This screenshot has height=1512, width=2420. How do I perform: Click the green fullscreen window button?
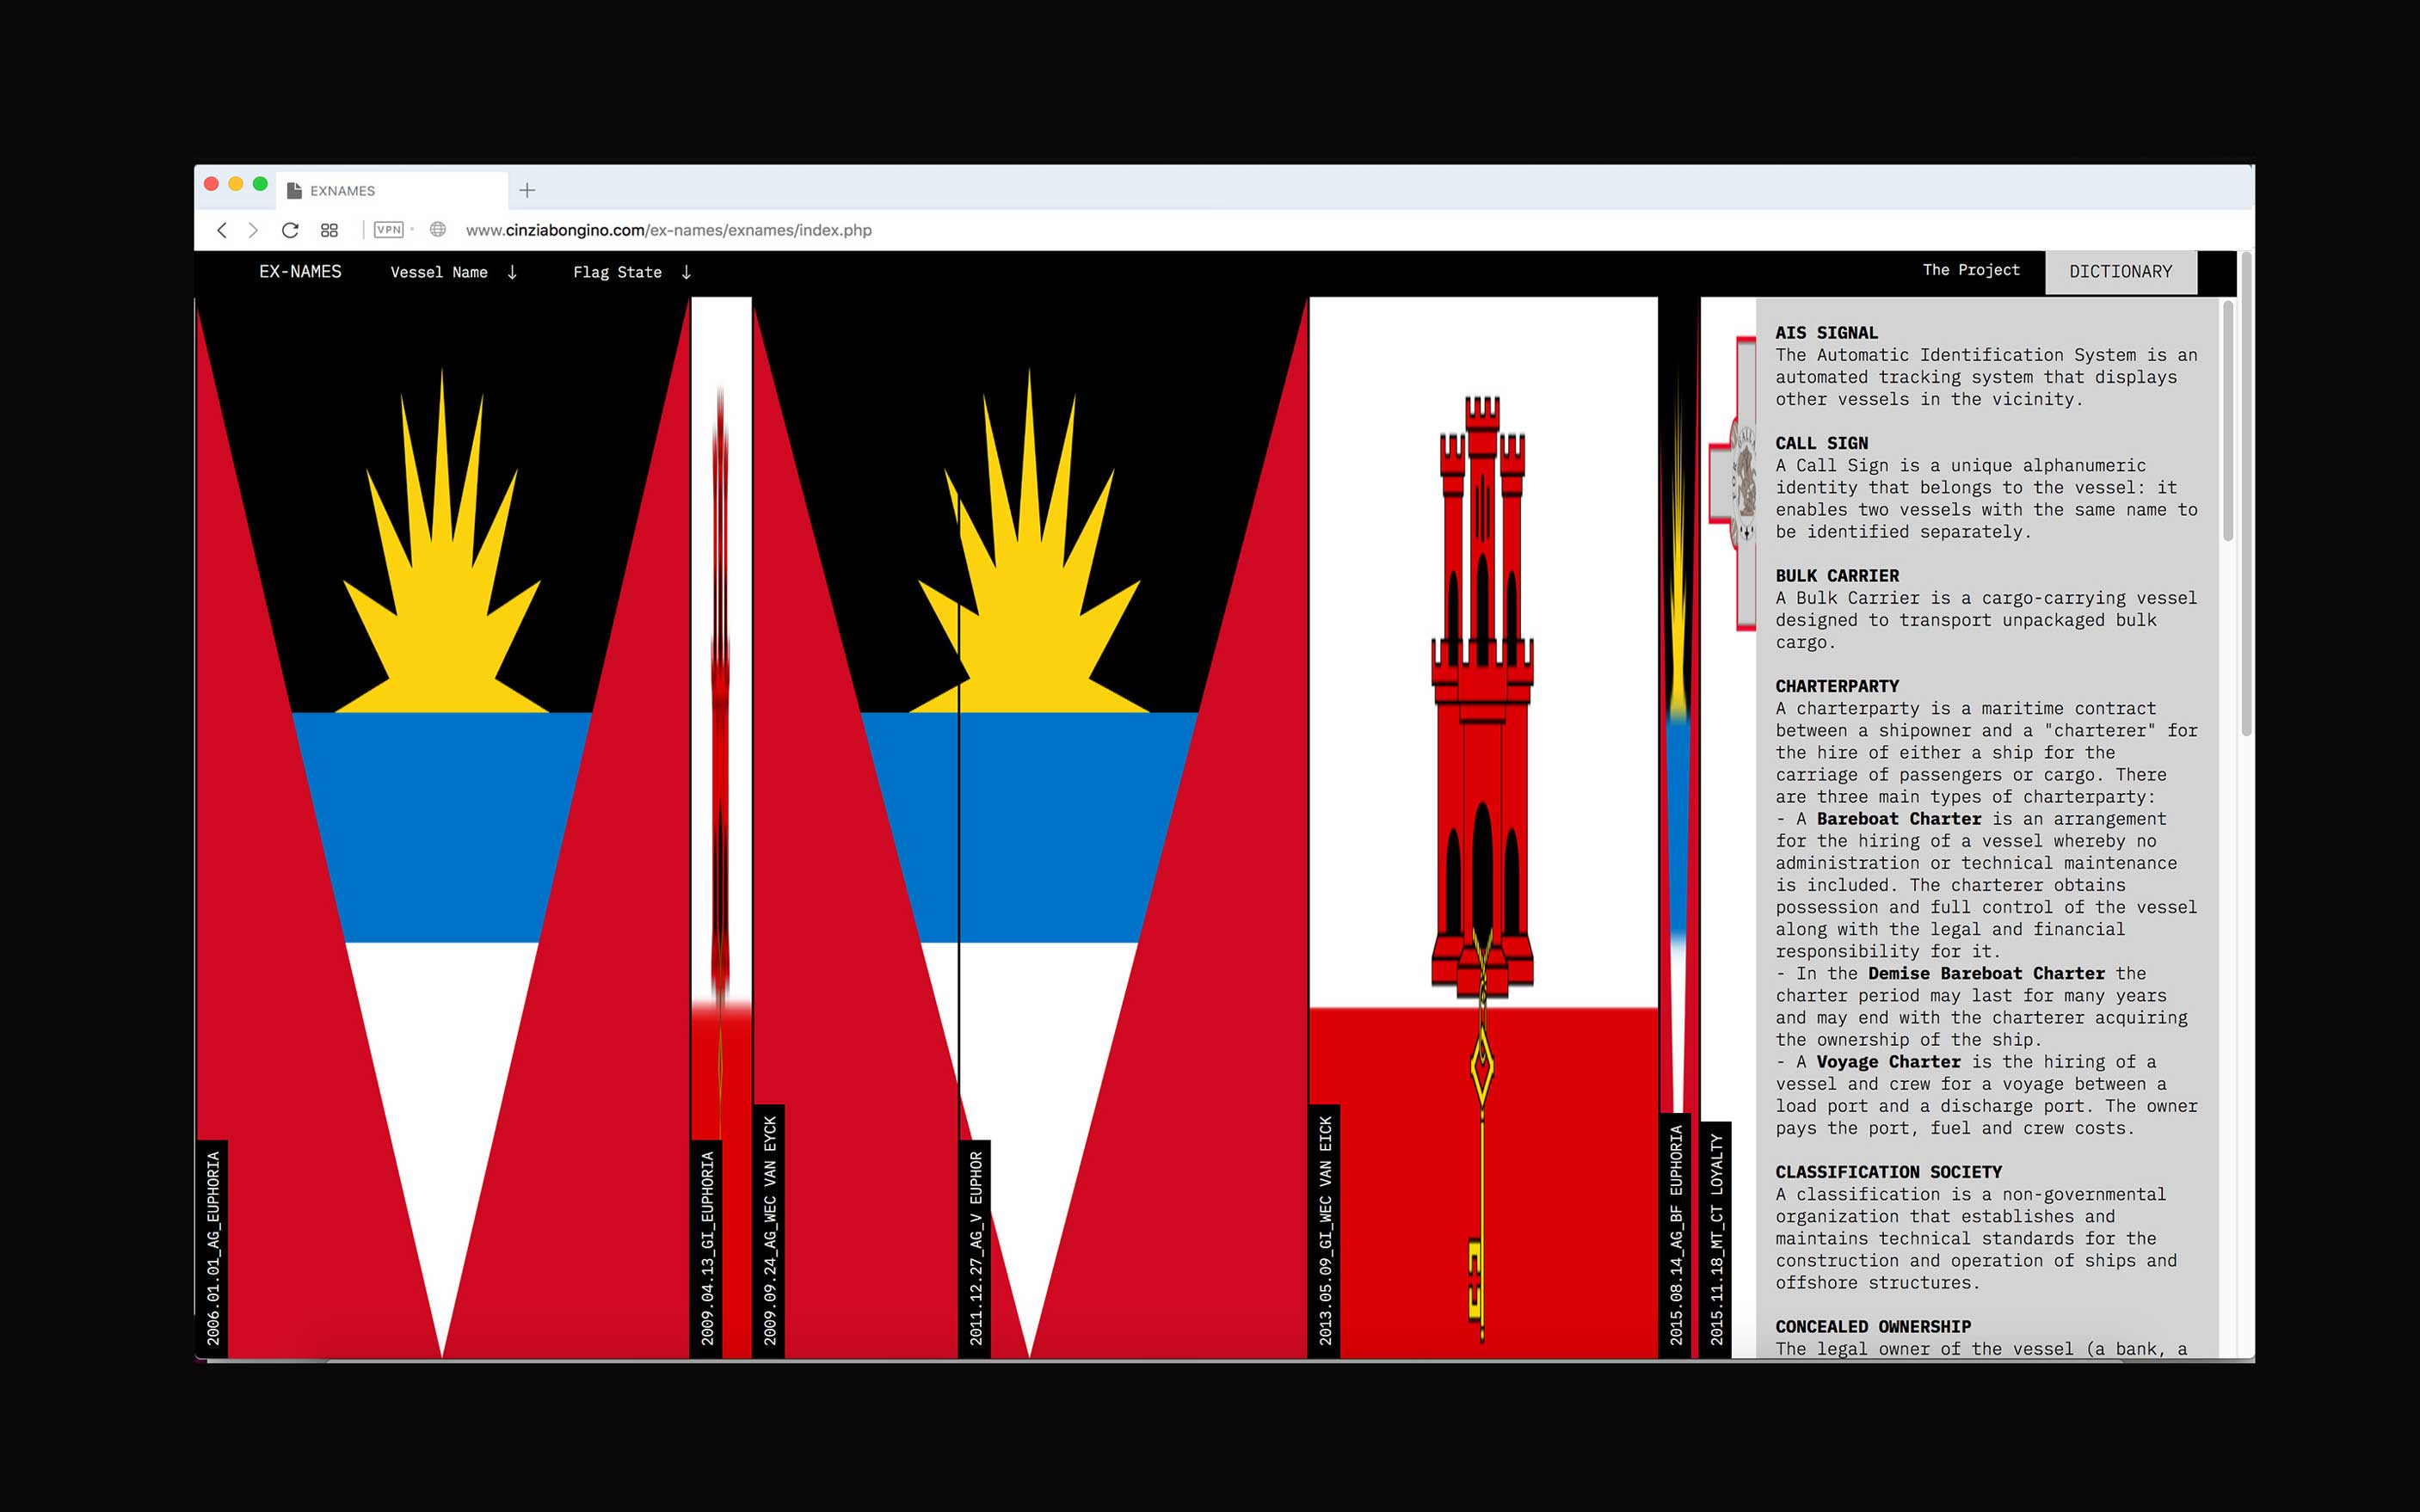pos(260,184)
